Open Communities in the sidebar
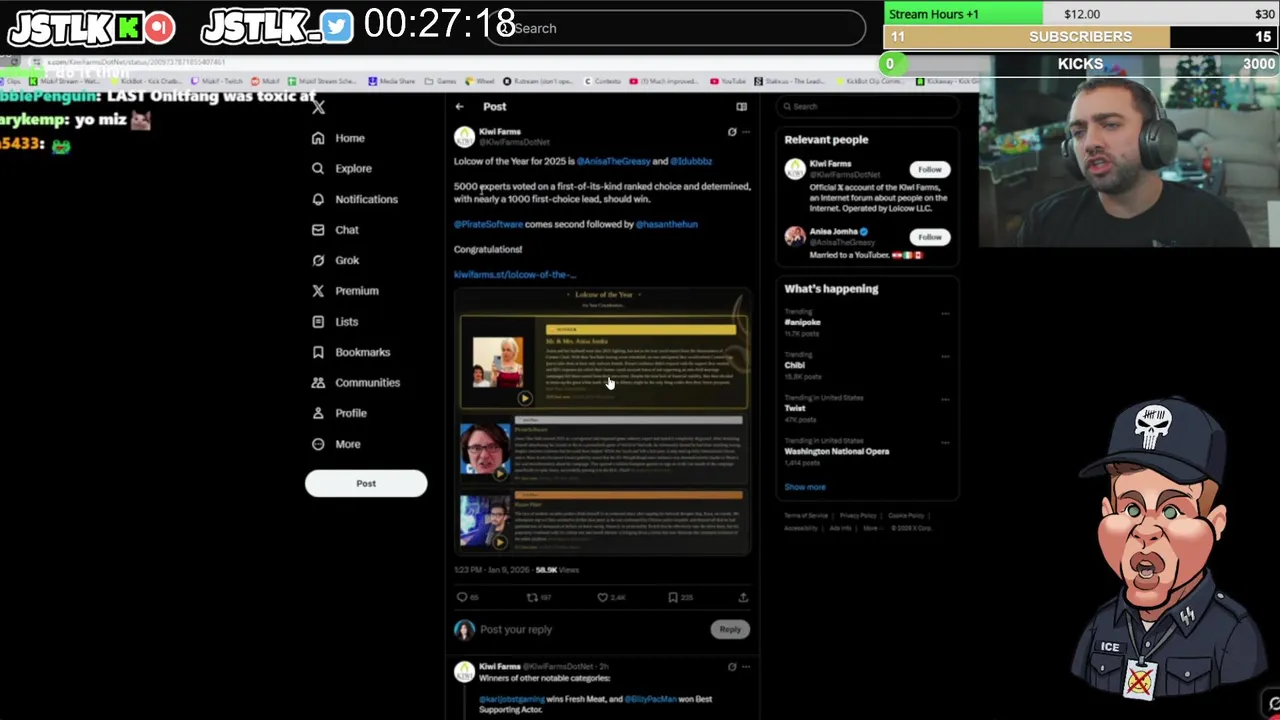 [x=356, y=382]
